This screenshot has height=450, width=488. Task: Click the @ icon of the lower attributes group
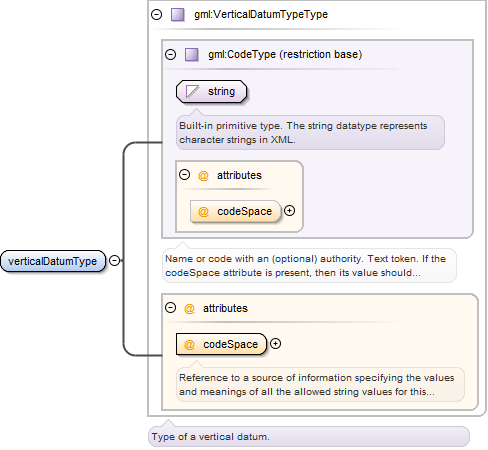pos(189,308)
